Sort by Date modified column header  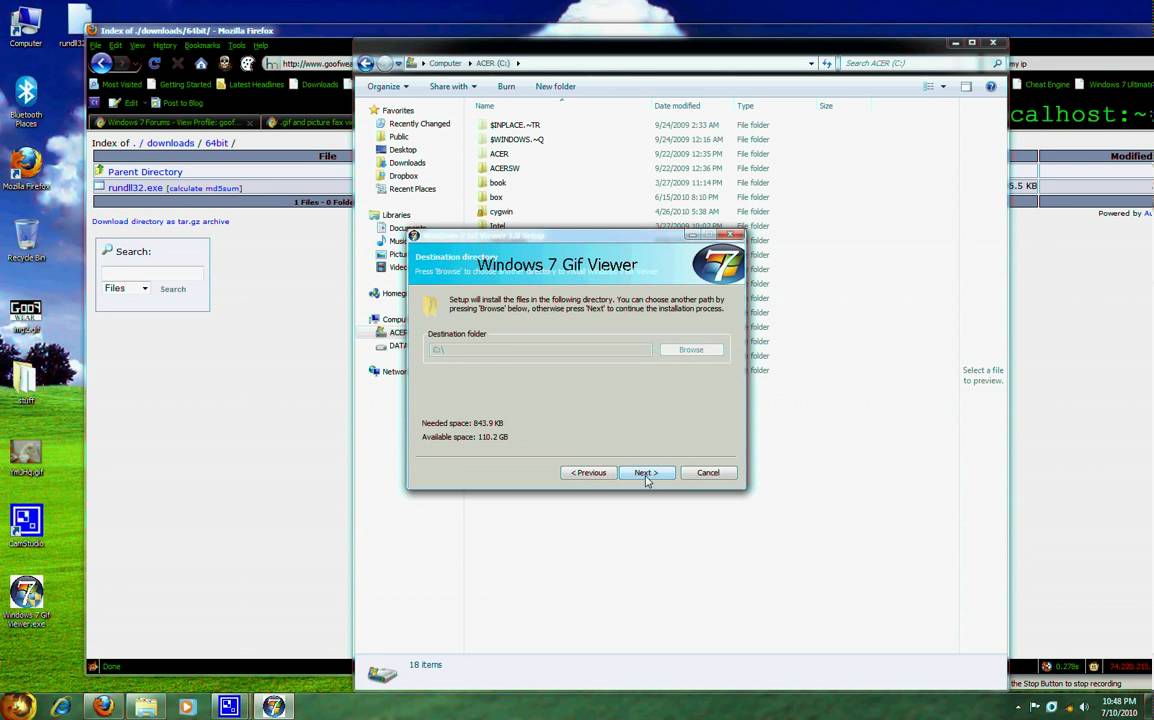click(x=677, y=106)
